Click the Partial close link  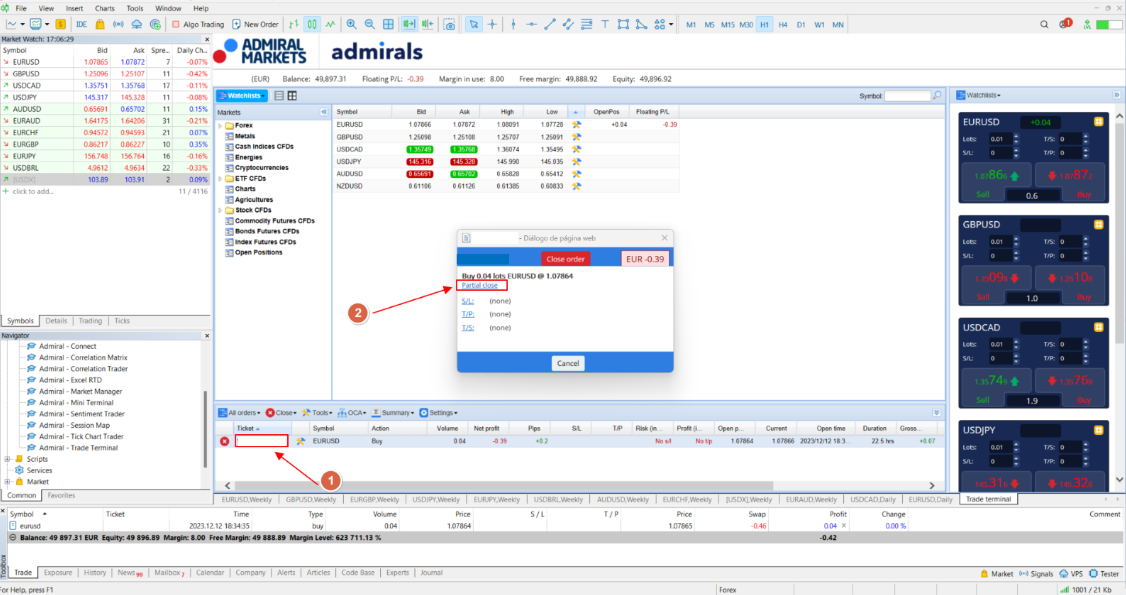click(480, 286)
